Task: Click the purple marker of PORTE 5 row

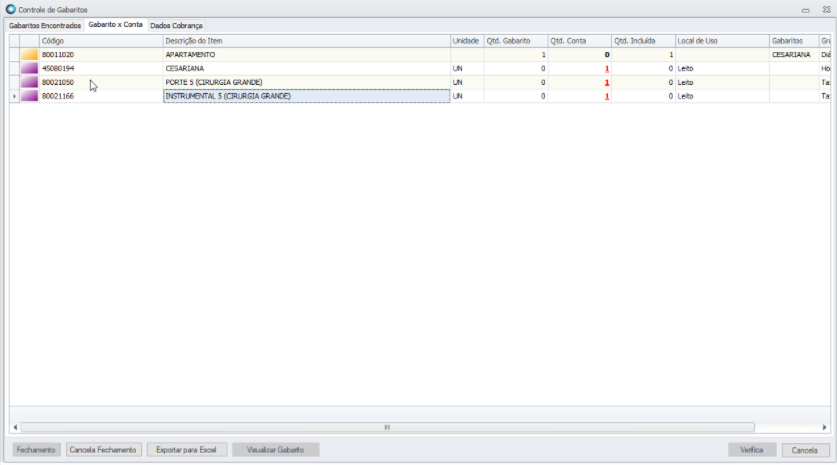Action: (x=29, y=82)
